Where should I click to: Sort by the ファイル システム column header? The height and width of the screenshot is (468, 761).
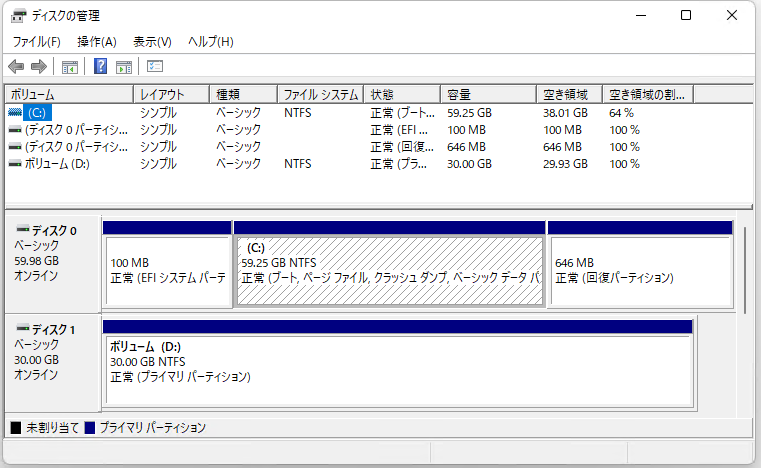click(321, 94)
